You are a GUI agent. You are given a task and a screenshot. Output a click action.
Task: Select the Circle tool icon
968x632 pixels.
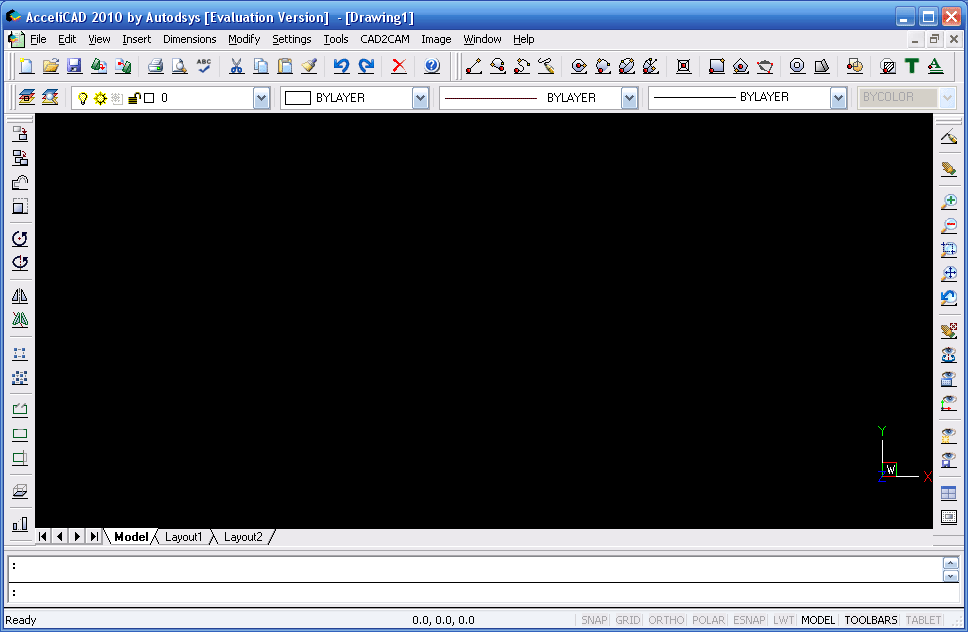click(x=578, y=65)
